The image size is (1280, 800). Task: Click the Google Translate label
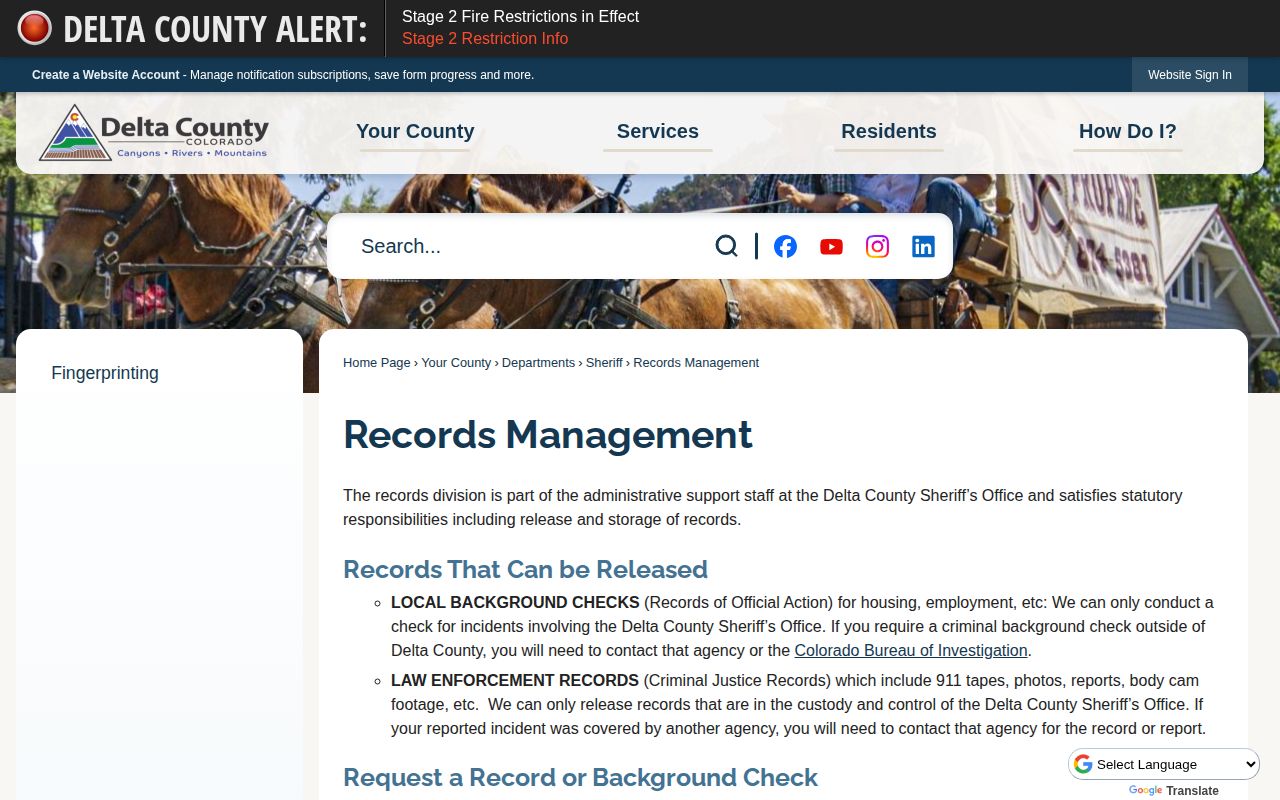click(1174, 791)
